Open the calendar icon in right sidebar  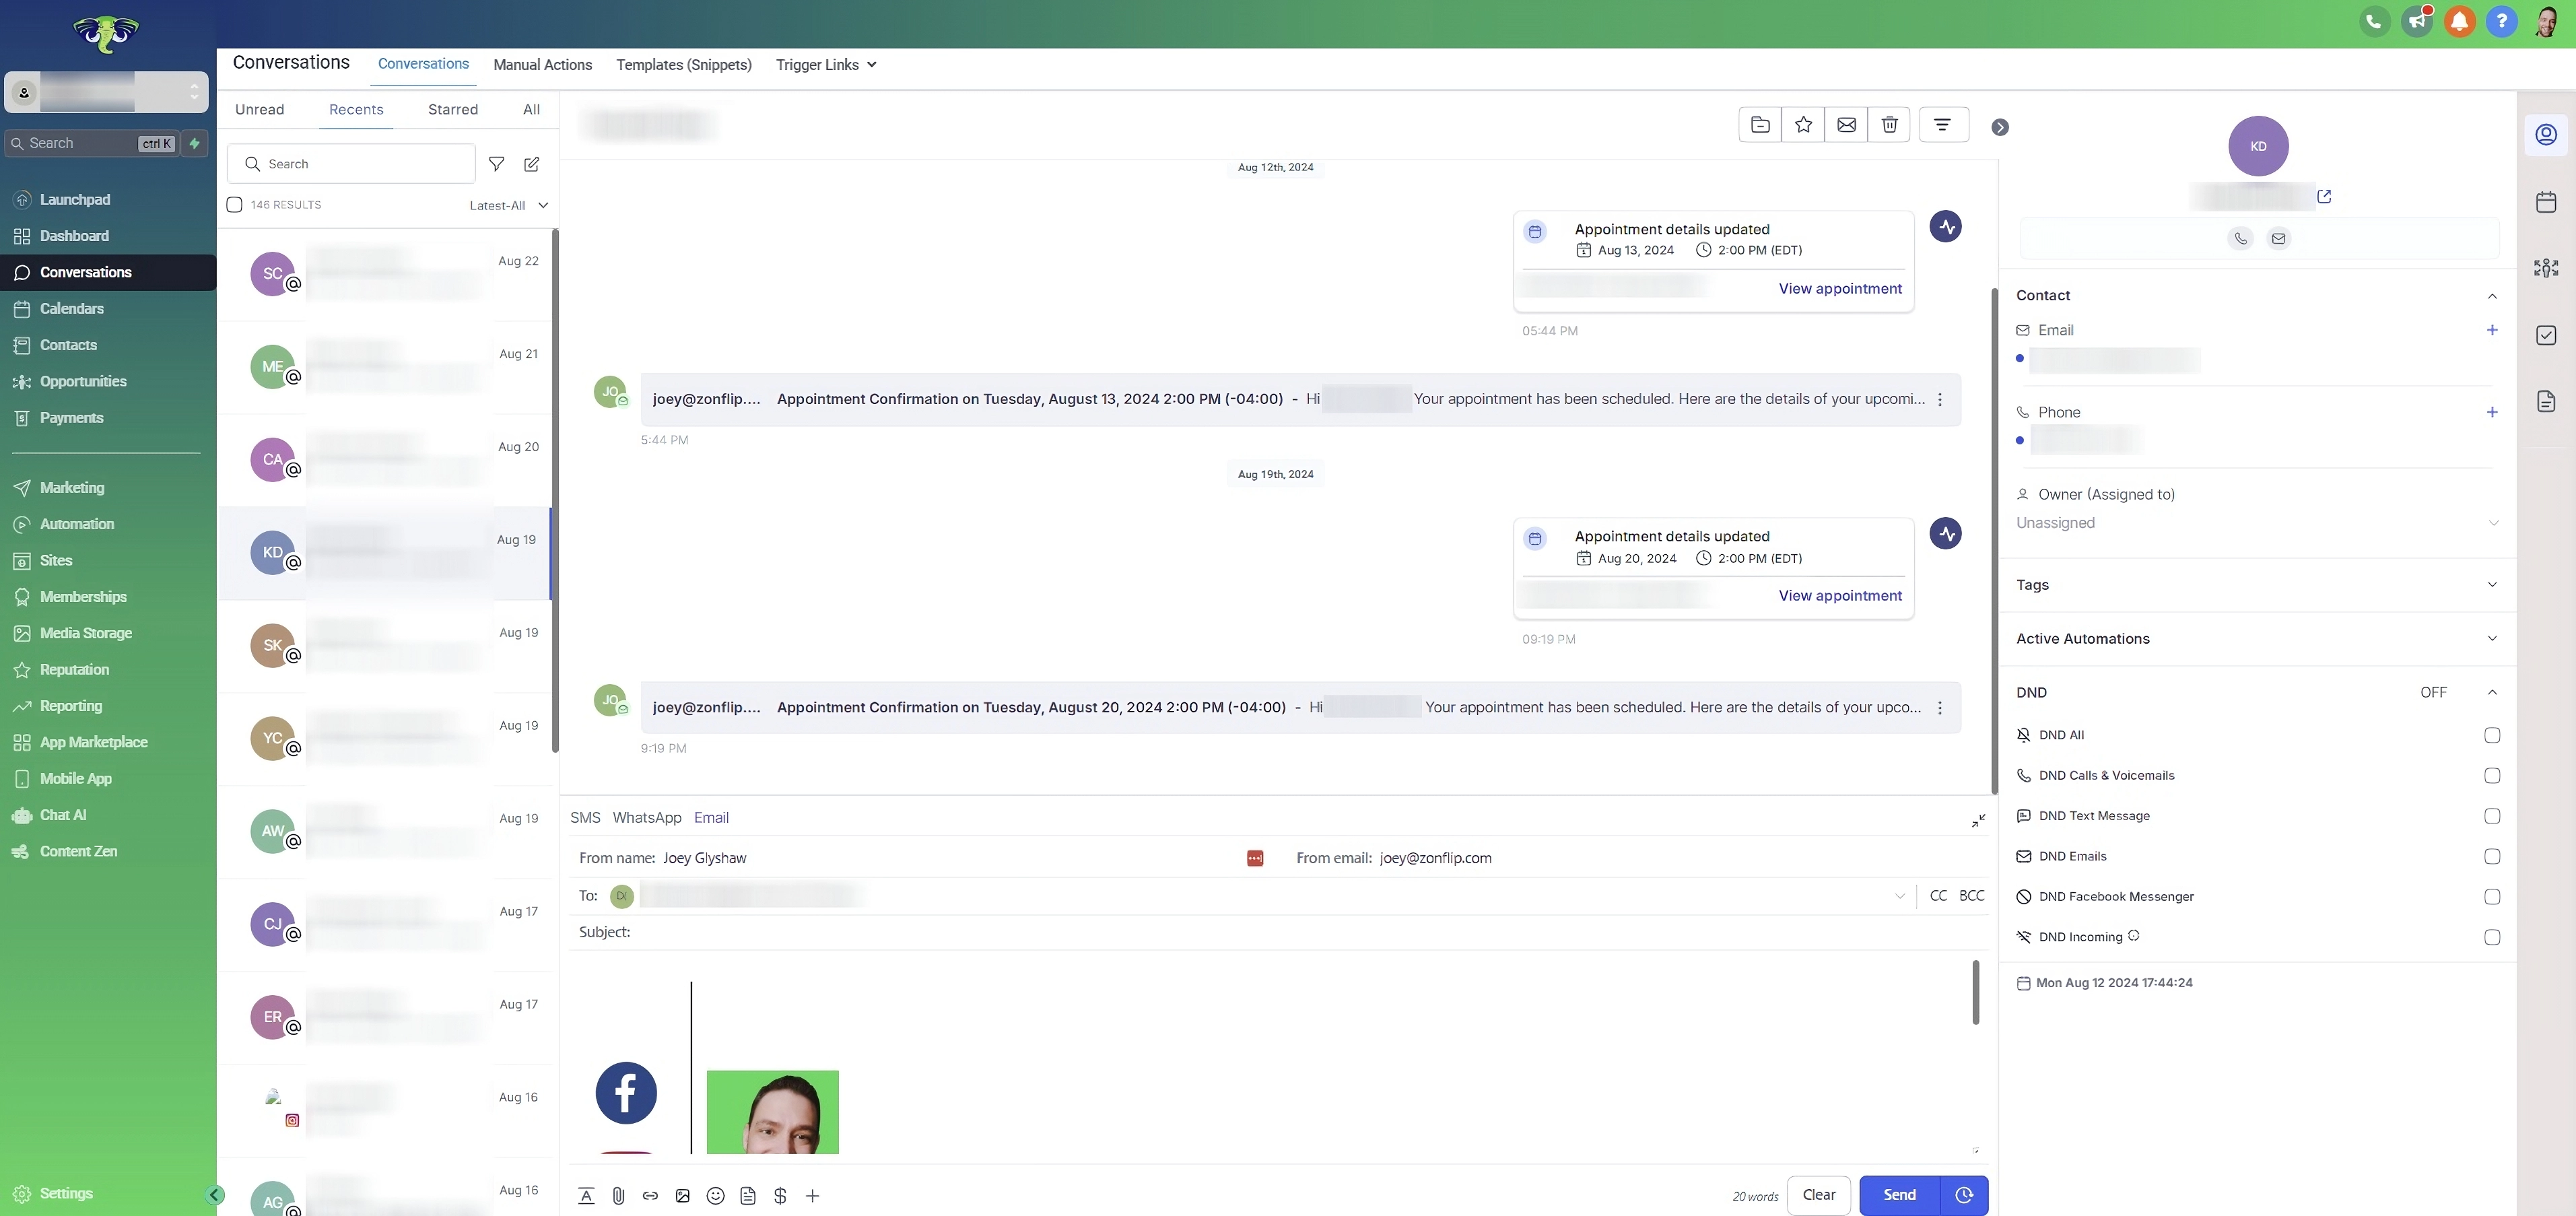2546,202
